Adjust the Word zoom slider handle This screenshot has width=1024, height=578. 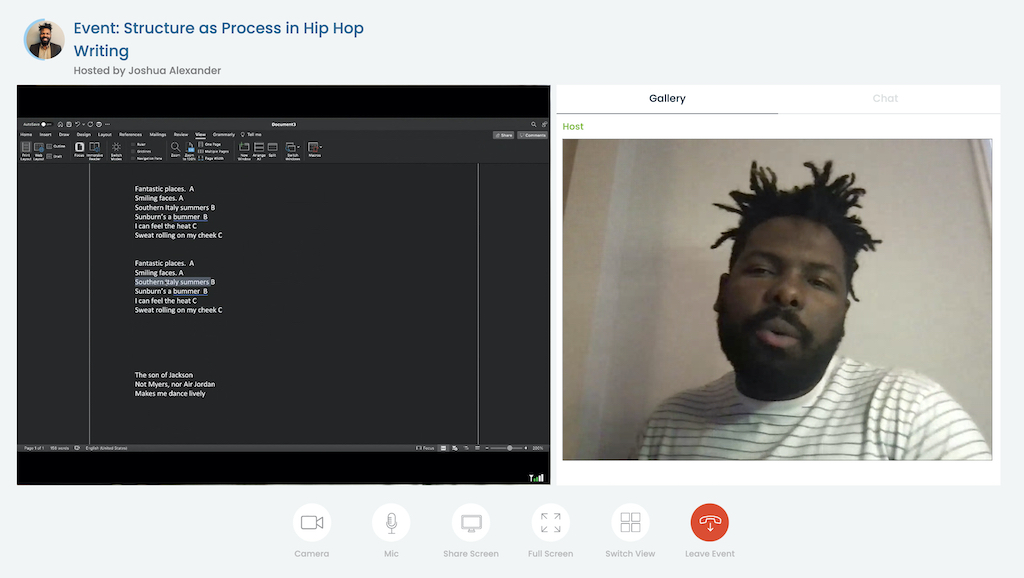click(x=509, y=448)
